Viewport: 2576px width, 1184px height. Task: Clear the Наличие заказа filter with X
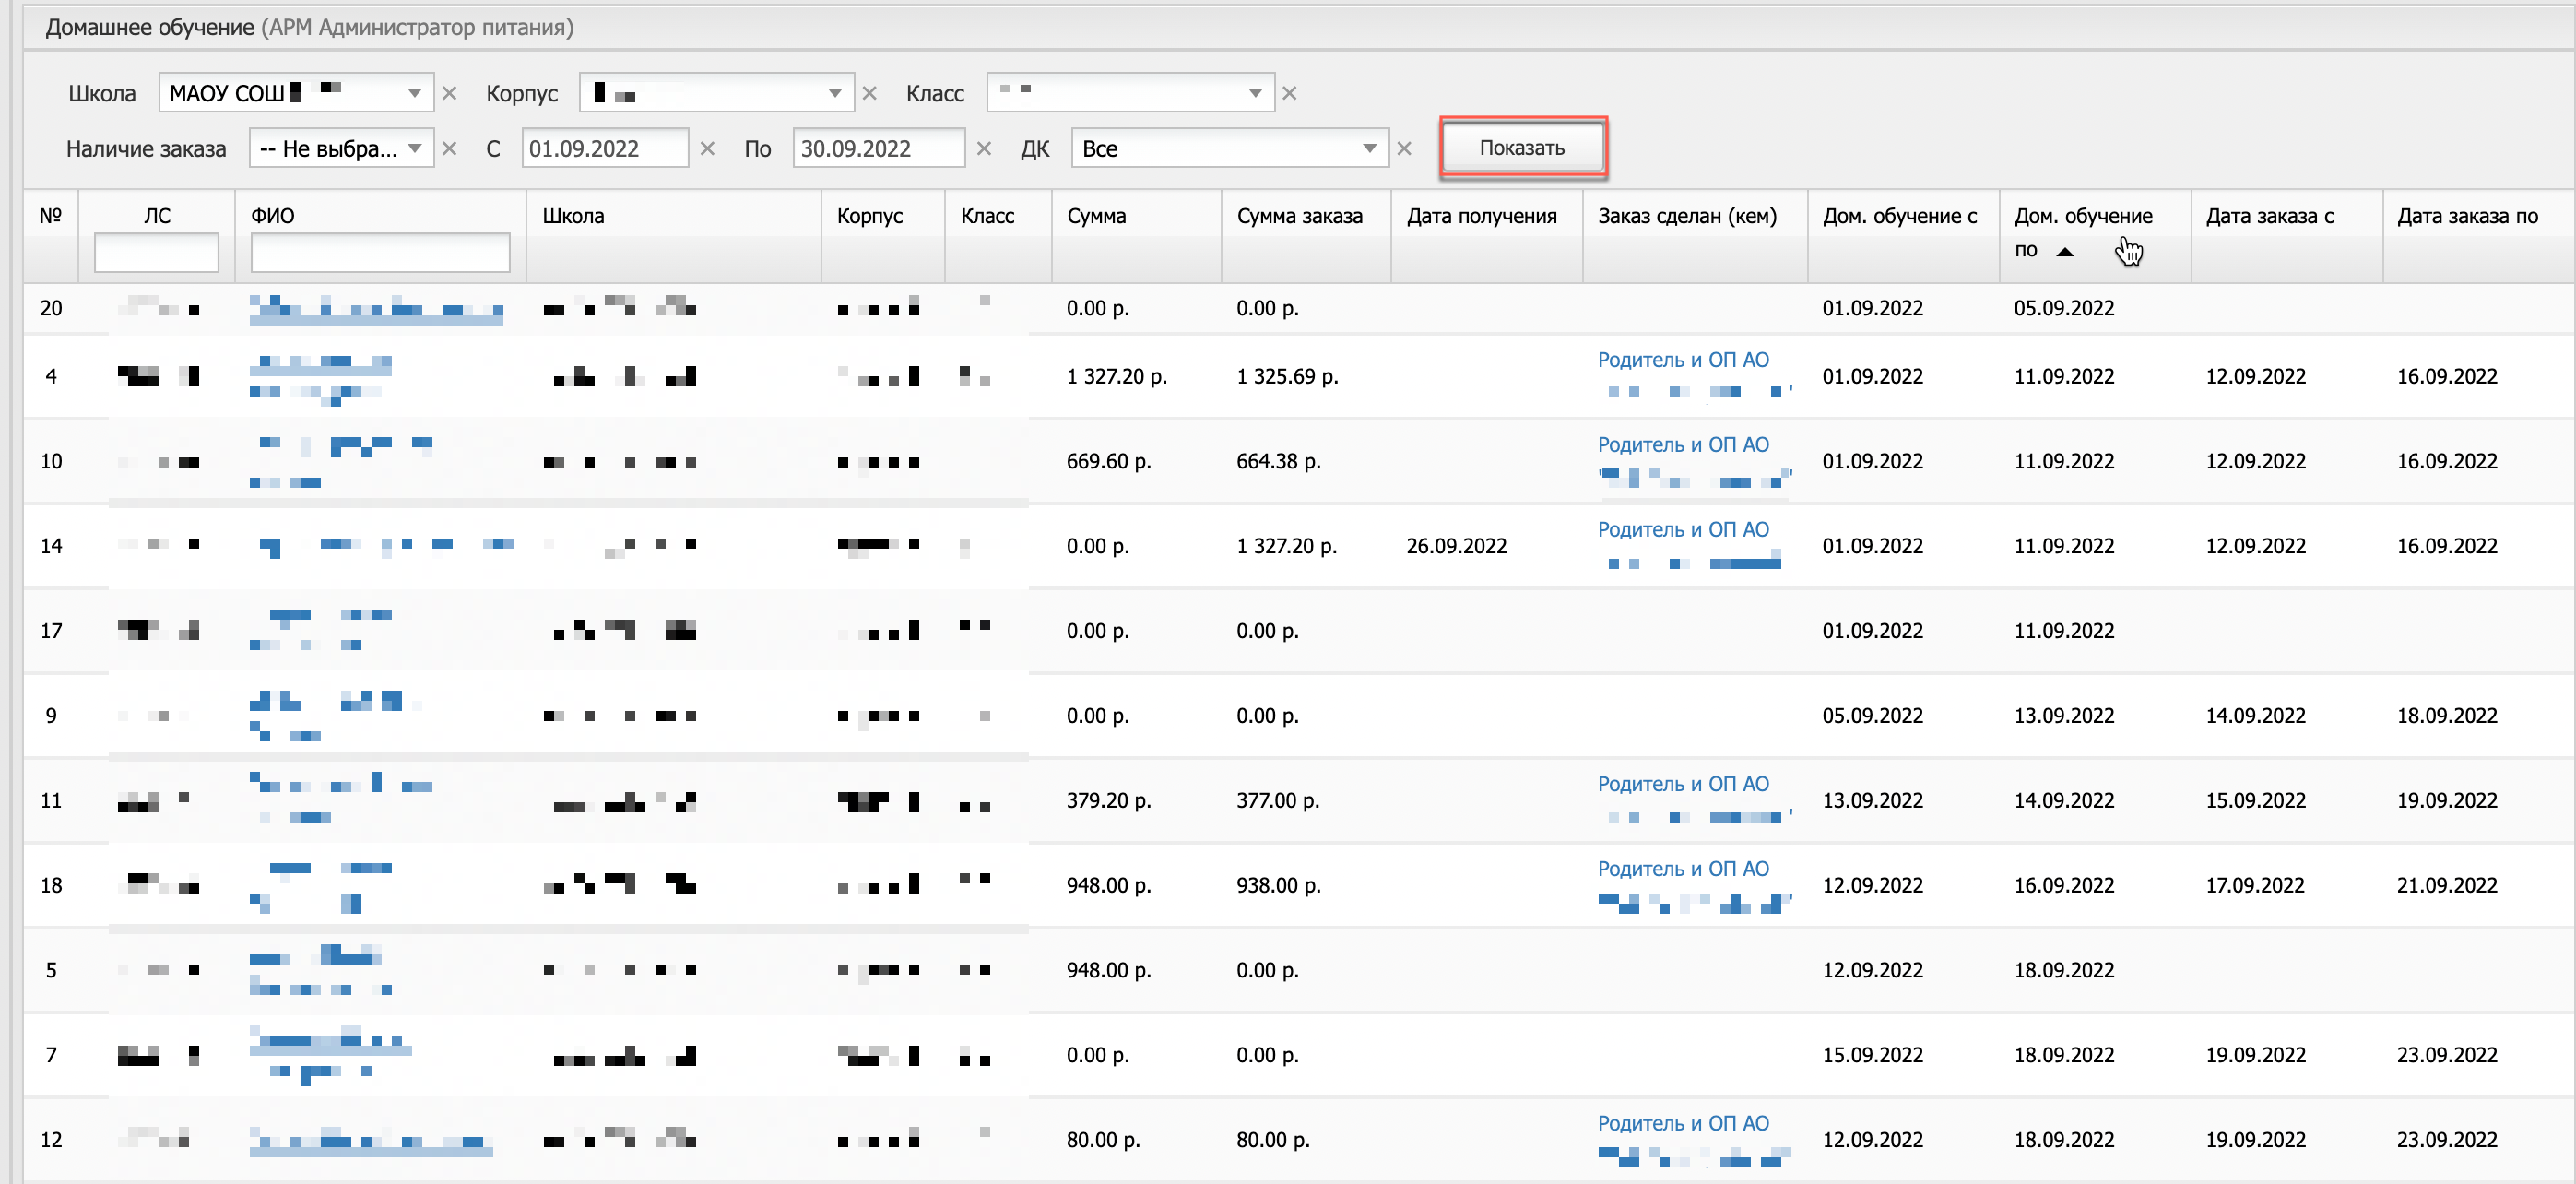(x=449, y=149)
